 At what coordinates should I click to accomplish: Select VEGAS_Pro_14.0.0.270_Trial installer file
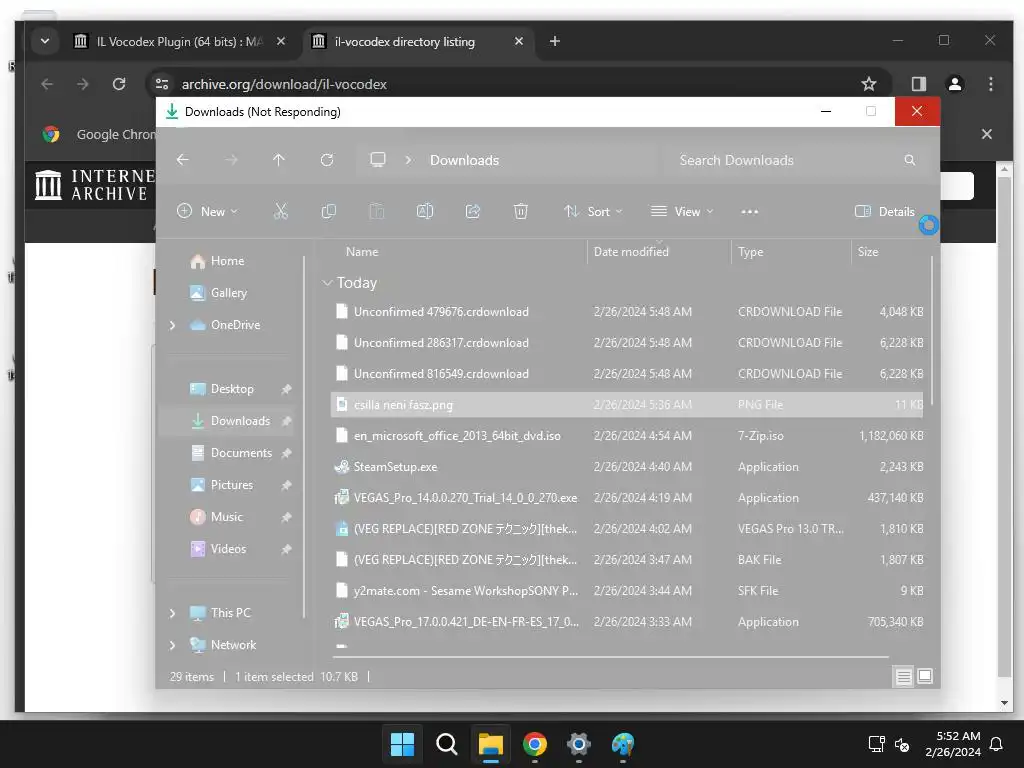click(x=627, y=498)
